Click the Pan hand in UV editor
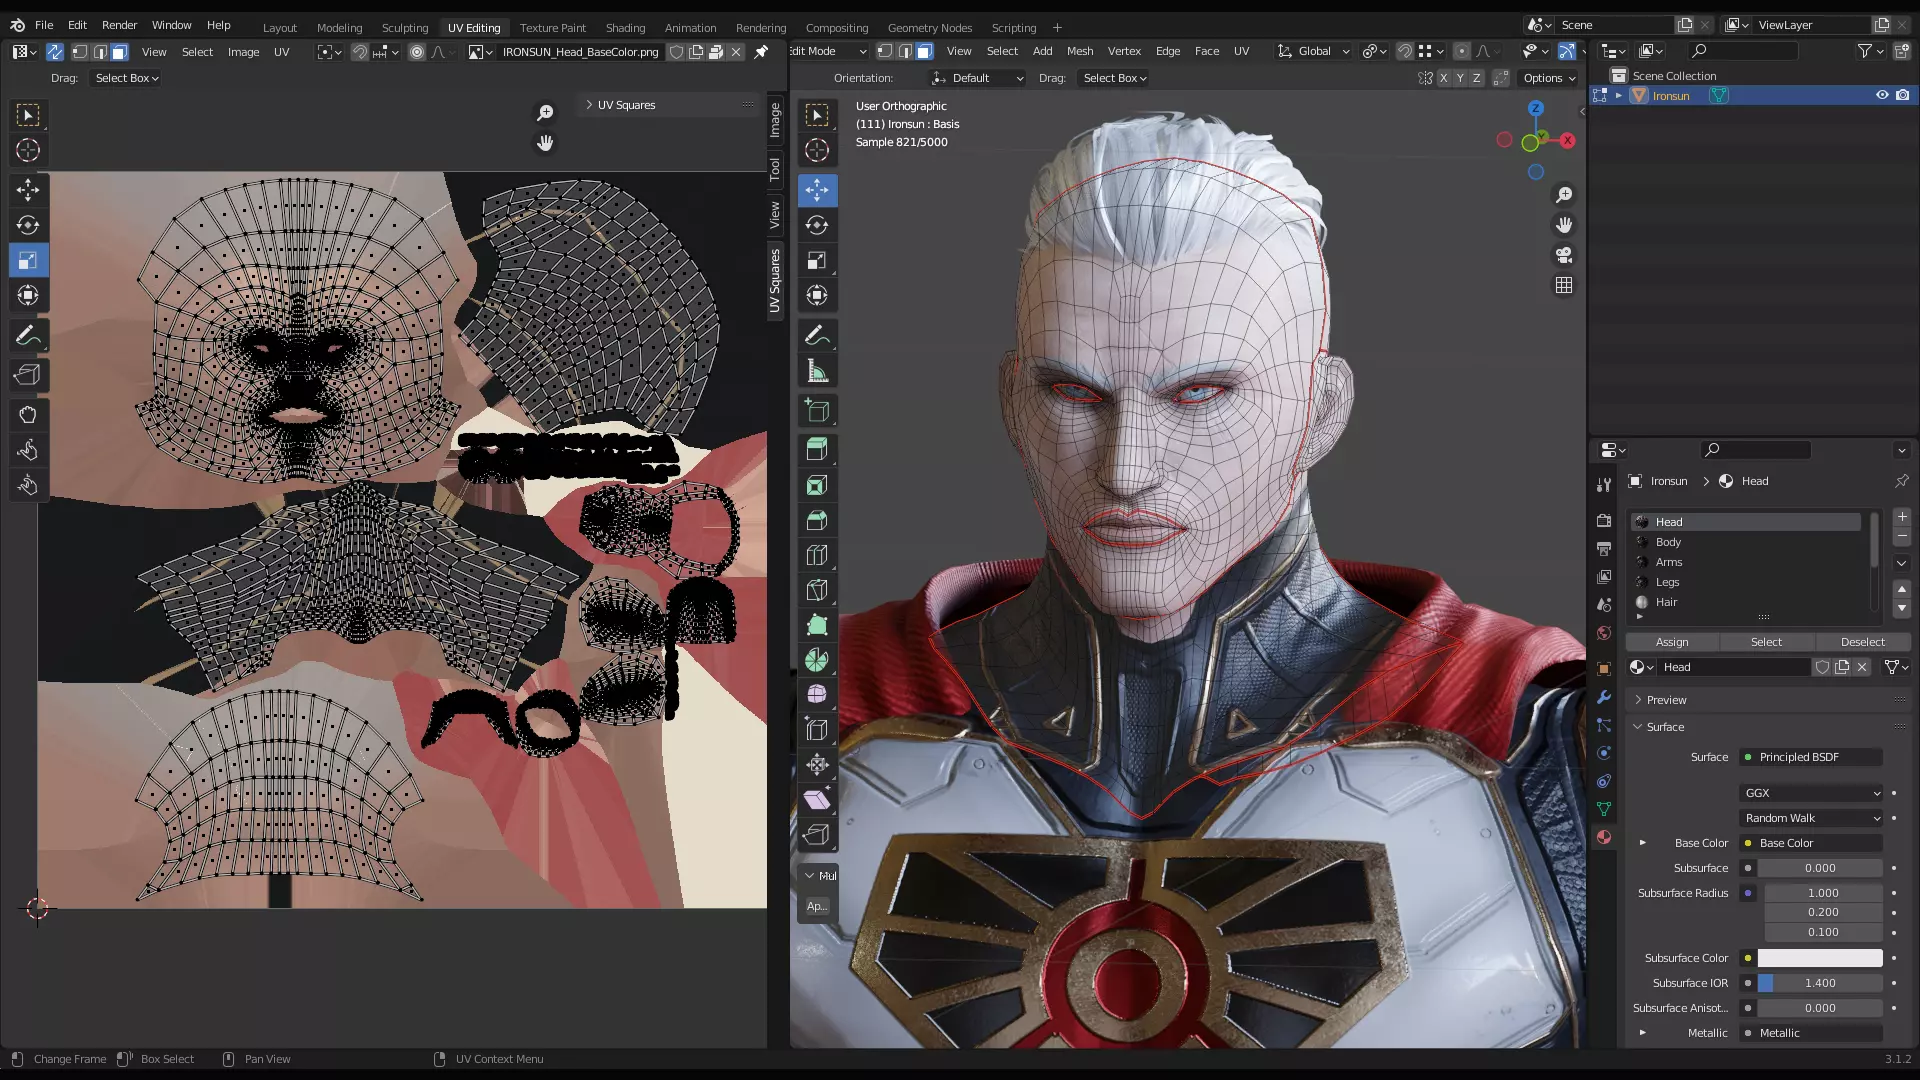This screenshot has height=1080, width=1920. [545, 143]
